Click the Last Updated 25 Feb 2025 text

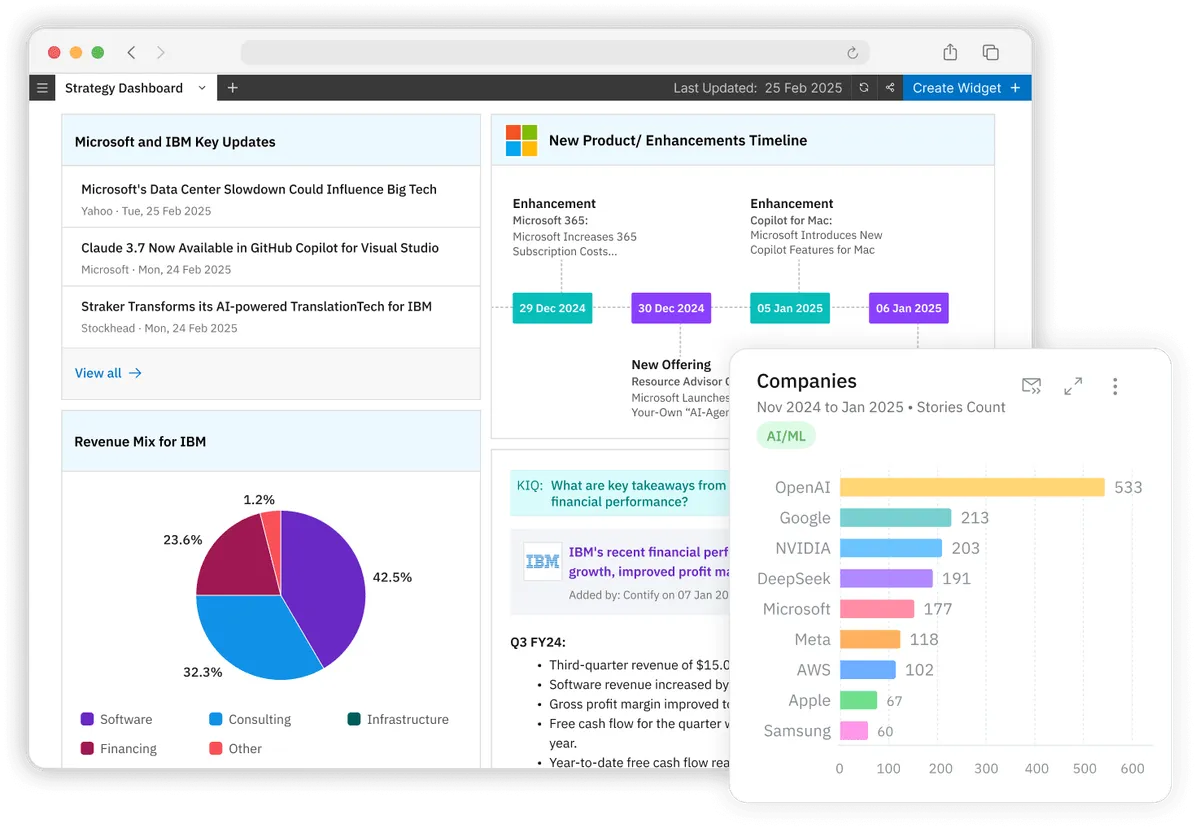758,88
